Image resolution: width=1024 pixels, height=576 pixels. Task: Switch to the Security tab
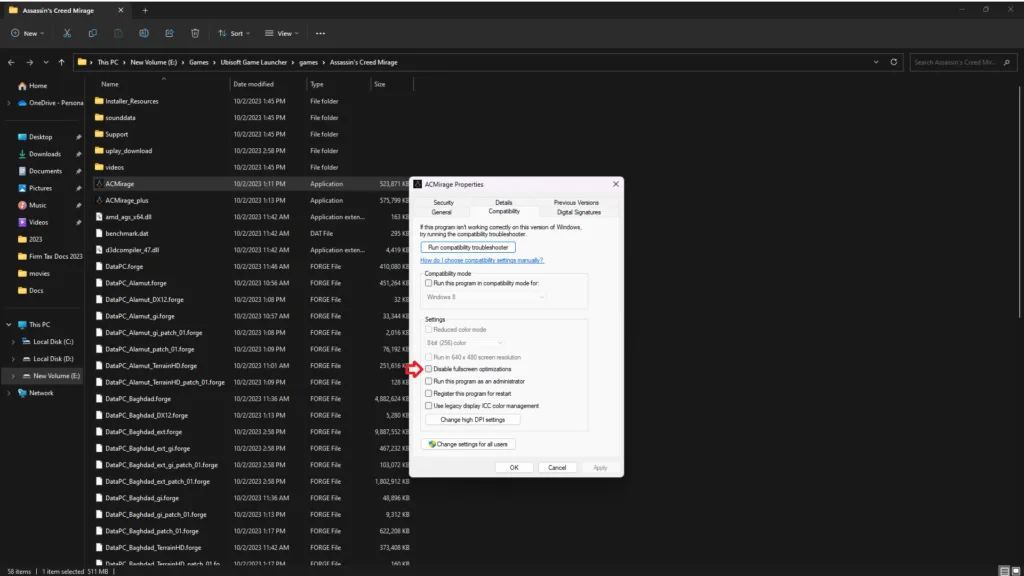point(443,202)
